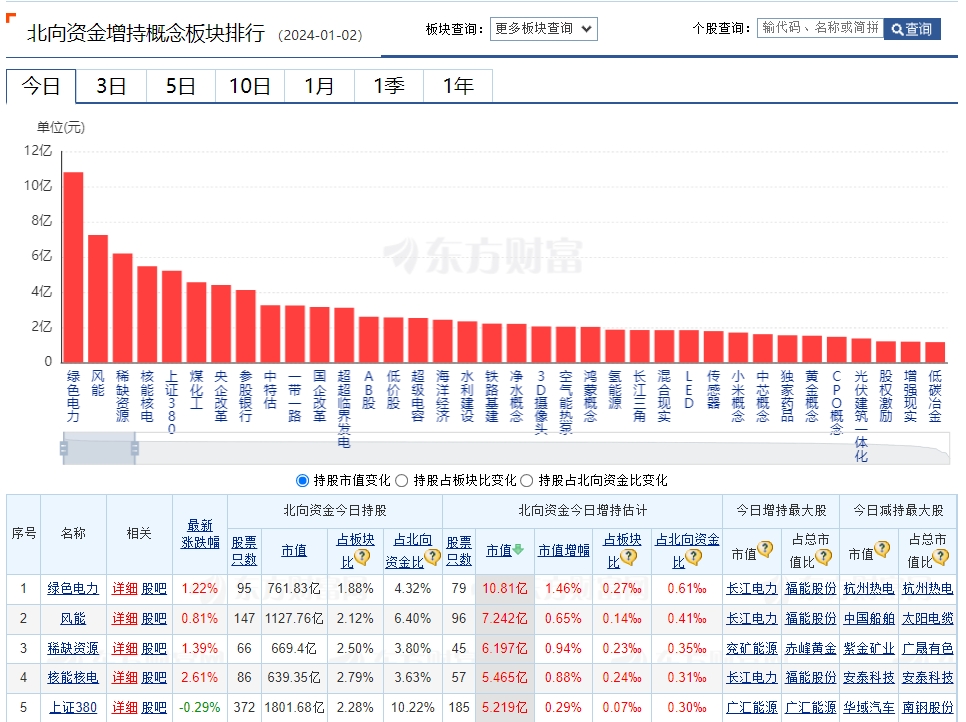
Task: Switch to the 1季 tab
Action: pos(388,86)
